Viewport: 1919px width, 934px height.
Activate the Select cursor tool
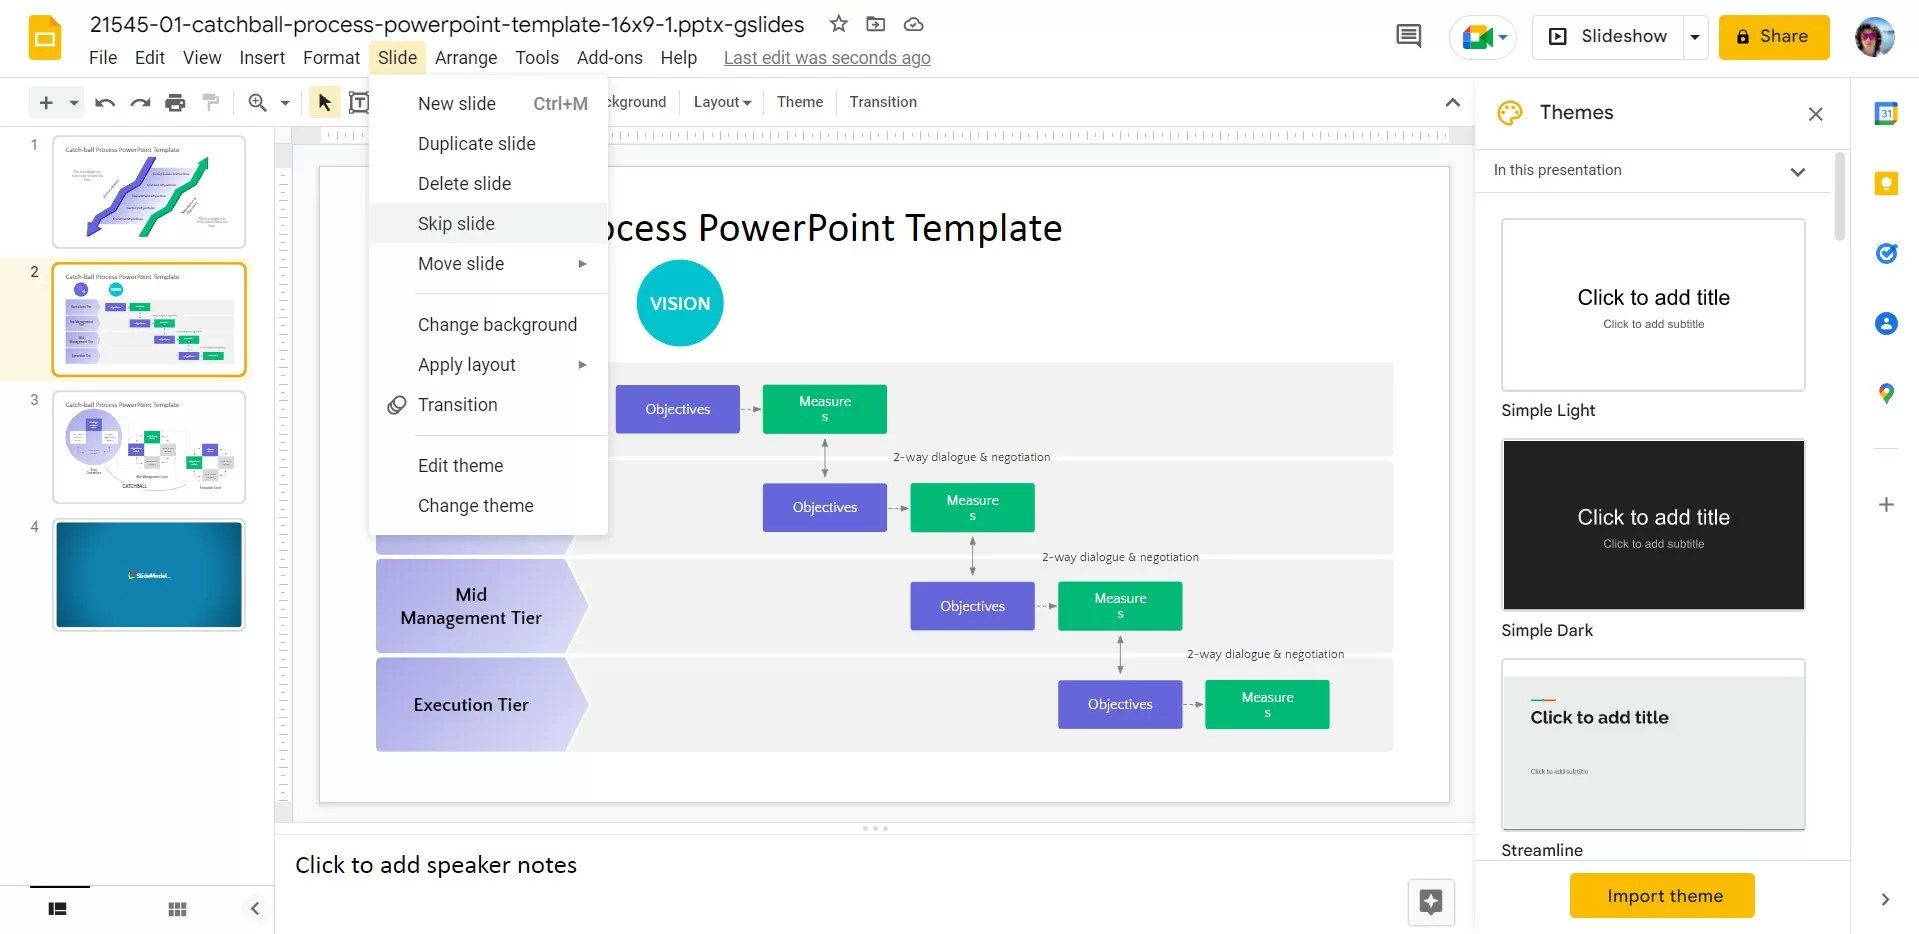click(x=323, y=102)
